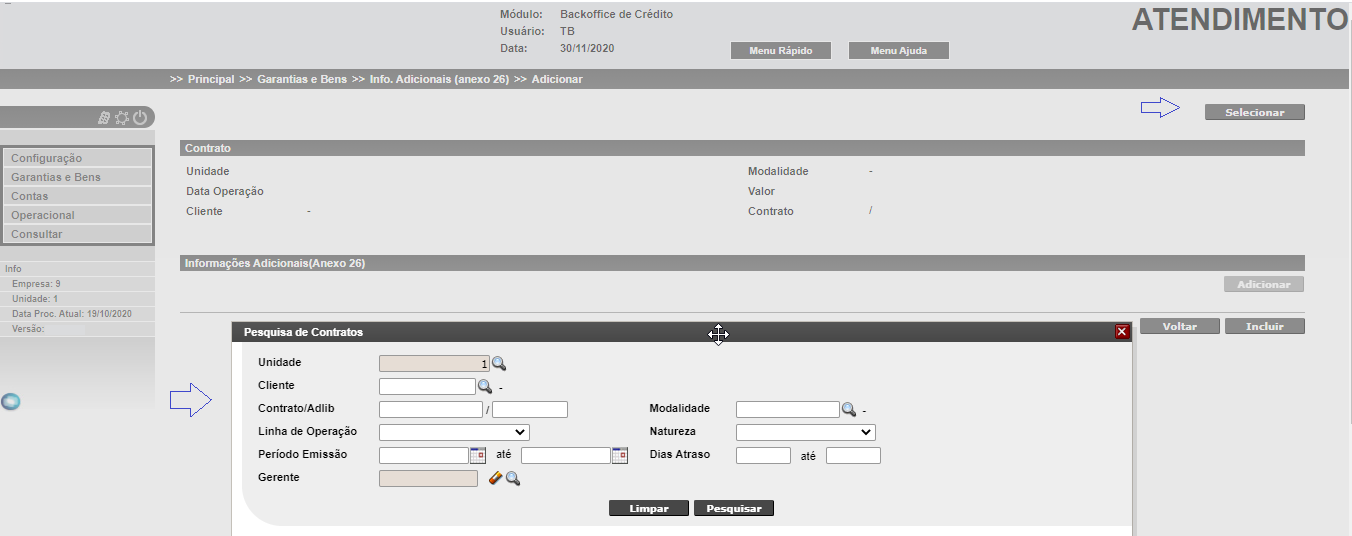Expand the Linha de Operação dropdown
Image resolution: width=1352 pixels, height=536 pixels.
pos(454,432)
